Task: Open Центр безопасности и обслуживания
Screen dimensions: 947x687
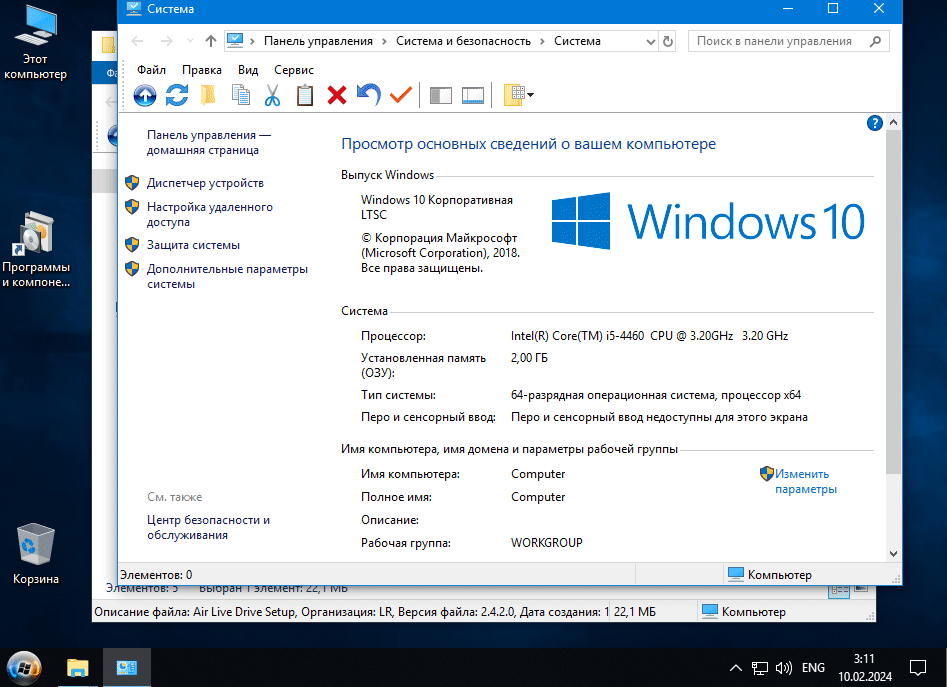Action: [208, 528]
